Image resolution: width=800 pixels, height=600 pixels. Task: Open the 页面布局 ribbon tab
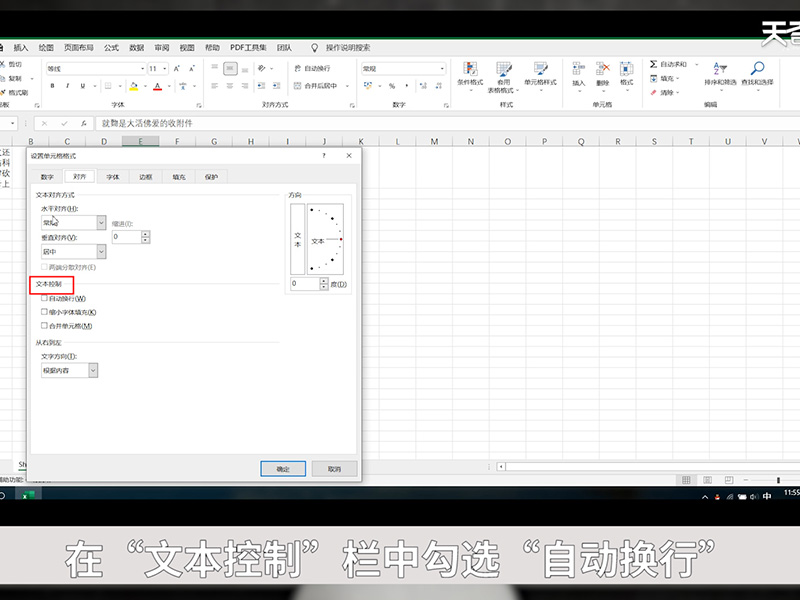click(79, 47)
